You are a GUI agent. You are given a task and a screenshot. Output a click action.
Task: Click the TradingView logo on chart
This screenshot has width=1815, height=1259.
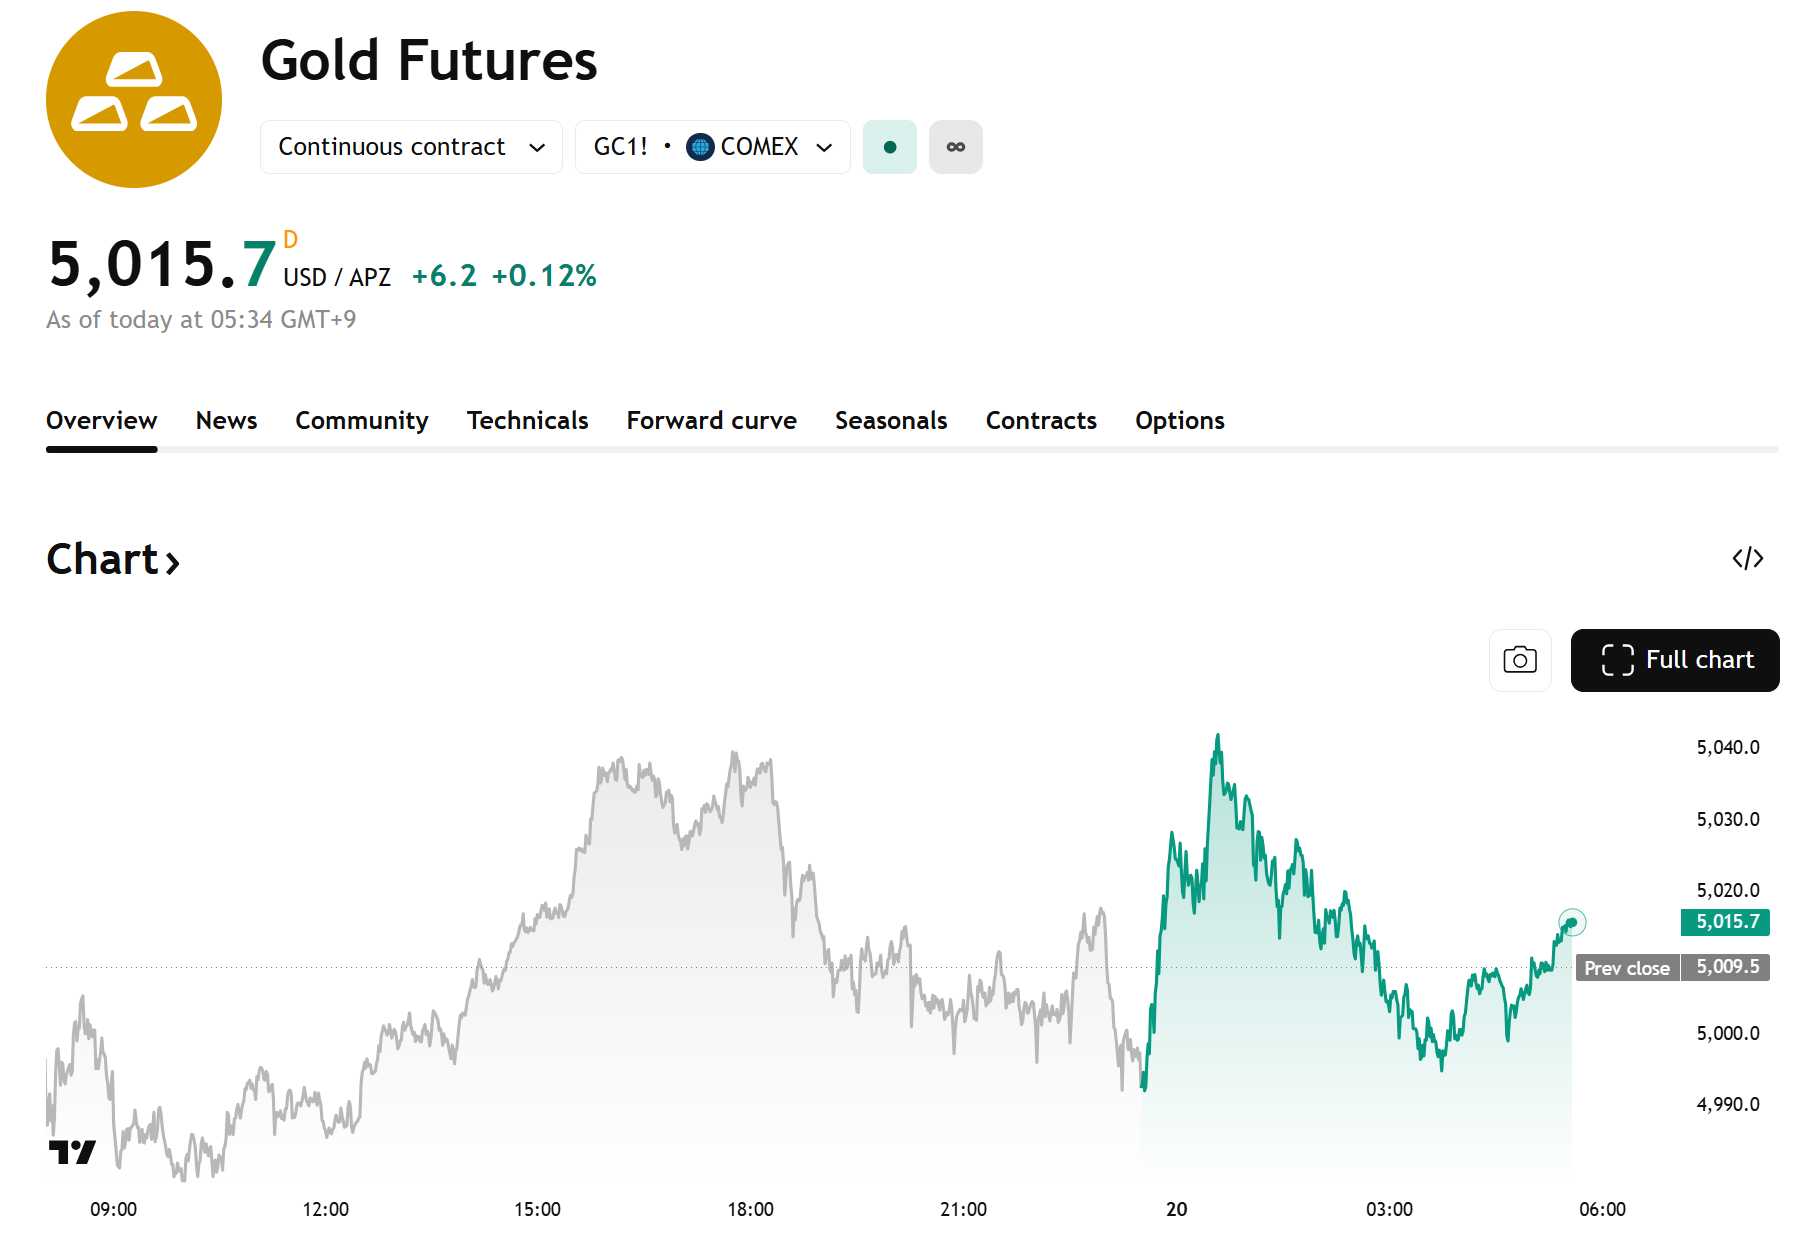pos(72,1152)
